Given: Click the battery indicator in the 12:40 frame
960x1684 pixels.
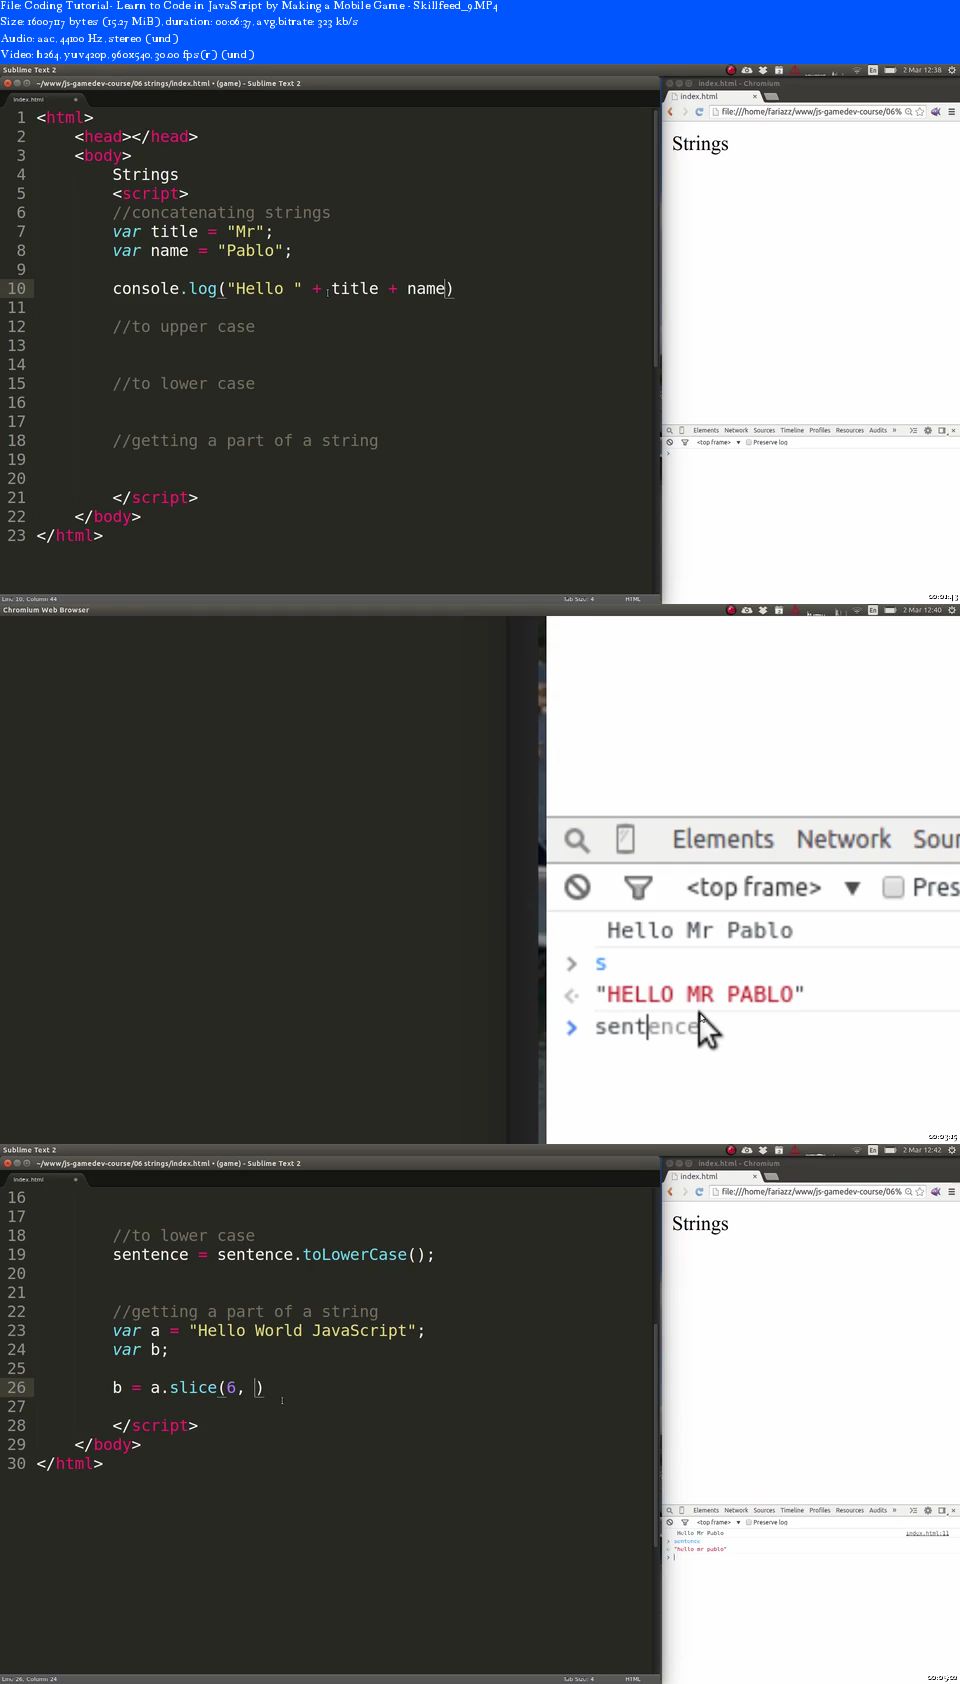Looking at the screenshot, I should tap(889, 610).
